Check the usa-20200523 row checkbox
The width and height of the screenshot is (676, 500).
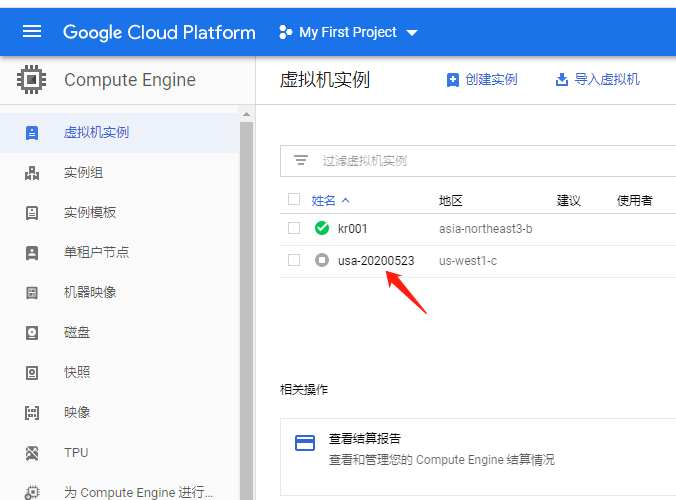pyautogui.click(x=294, y=260)
